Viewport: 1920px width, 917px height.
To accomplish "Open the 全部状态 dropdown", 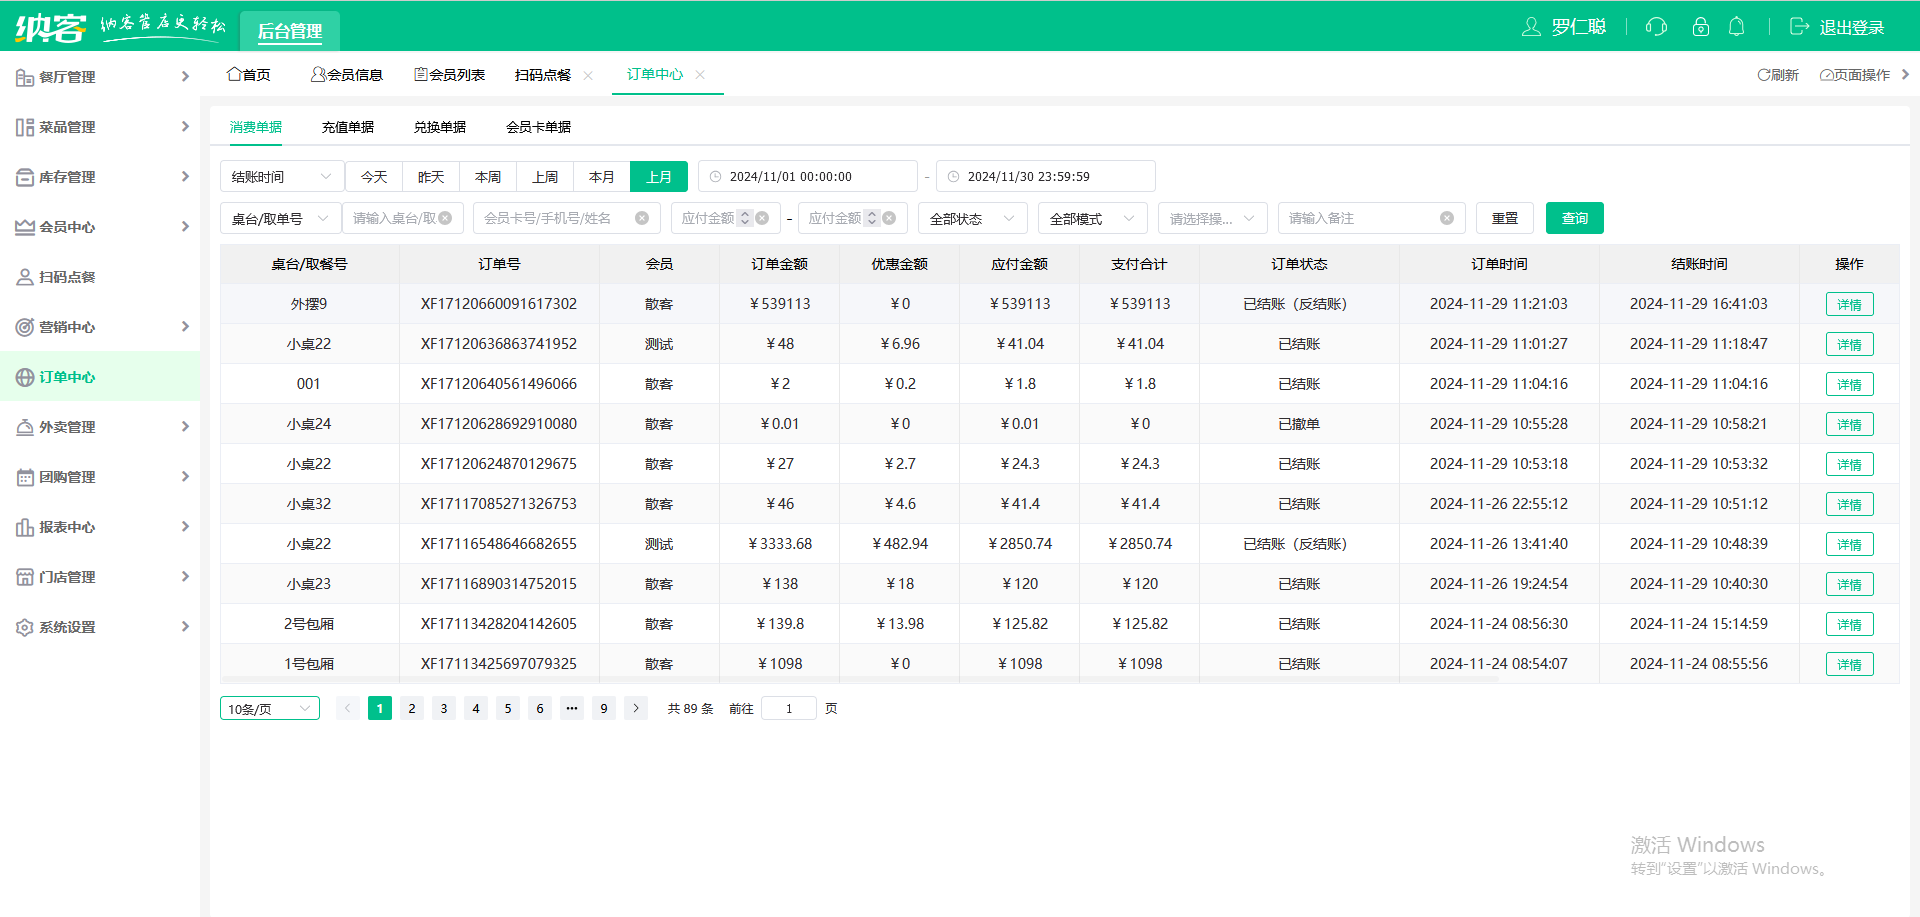I will click(972, 218).
